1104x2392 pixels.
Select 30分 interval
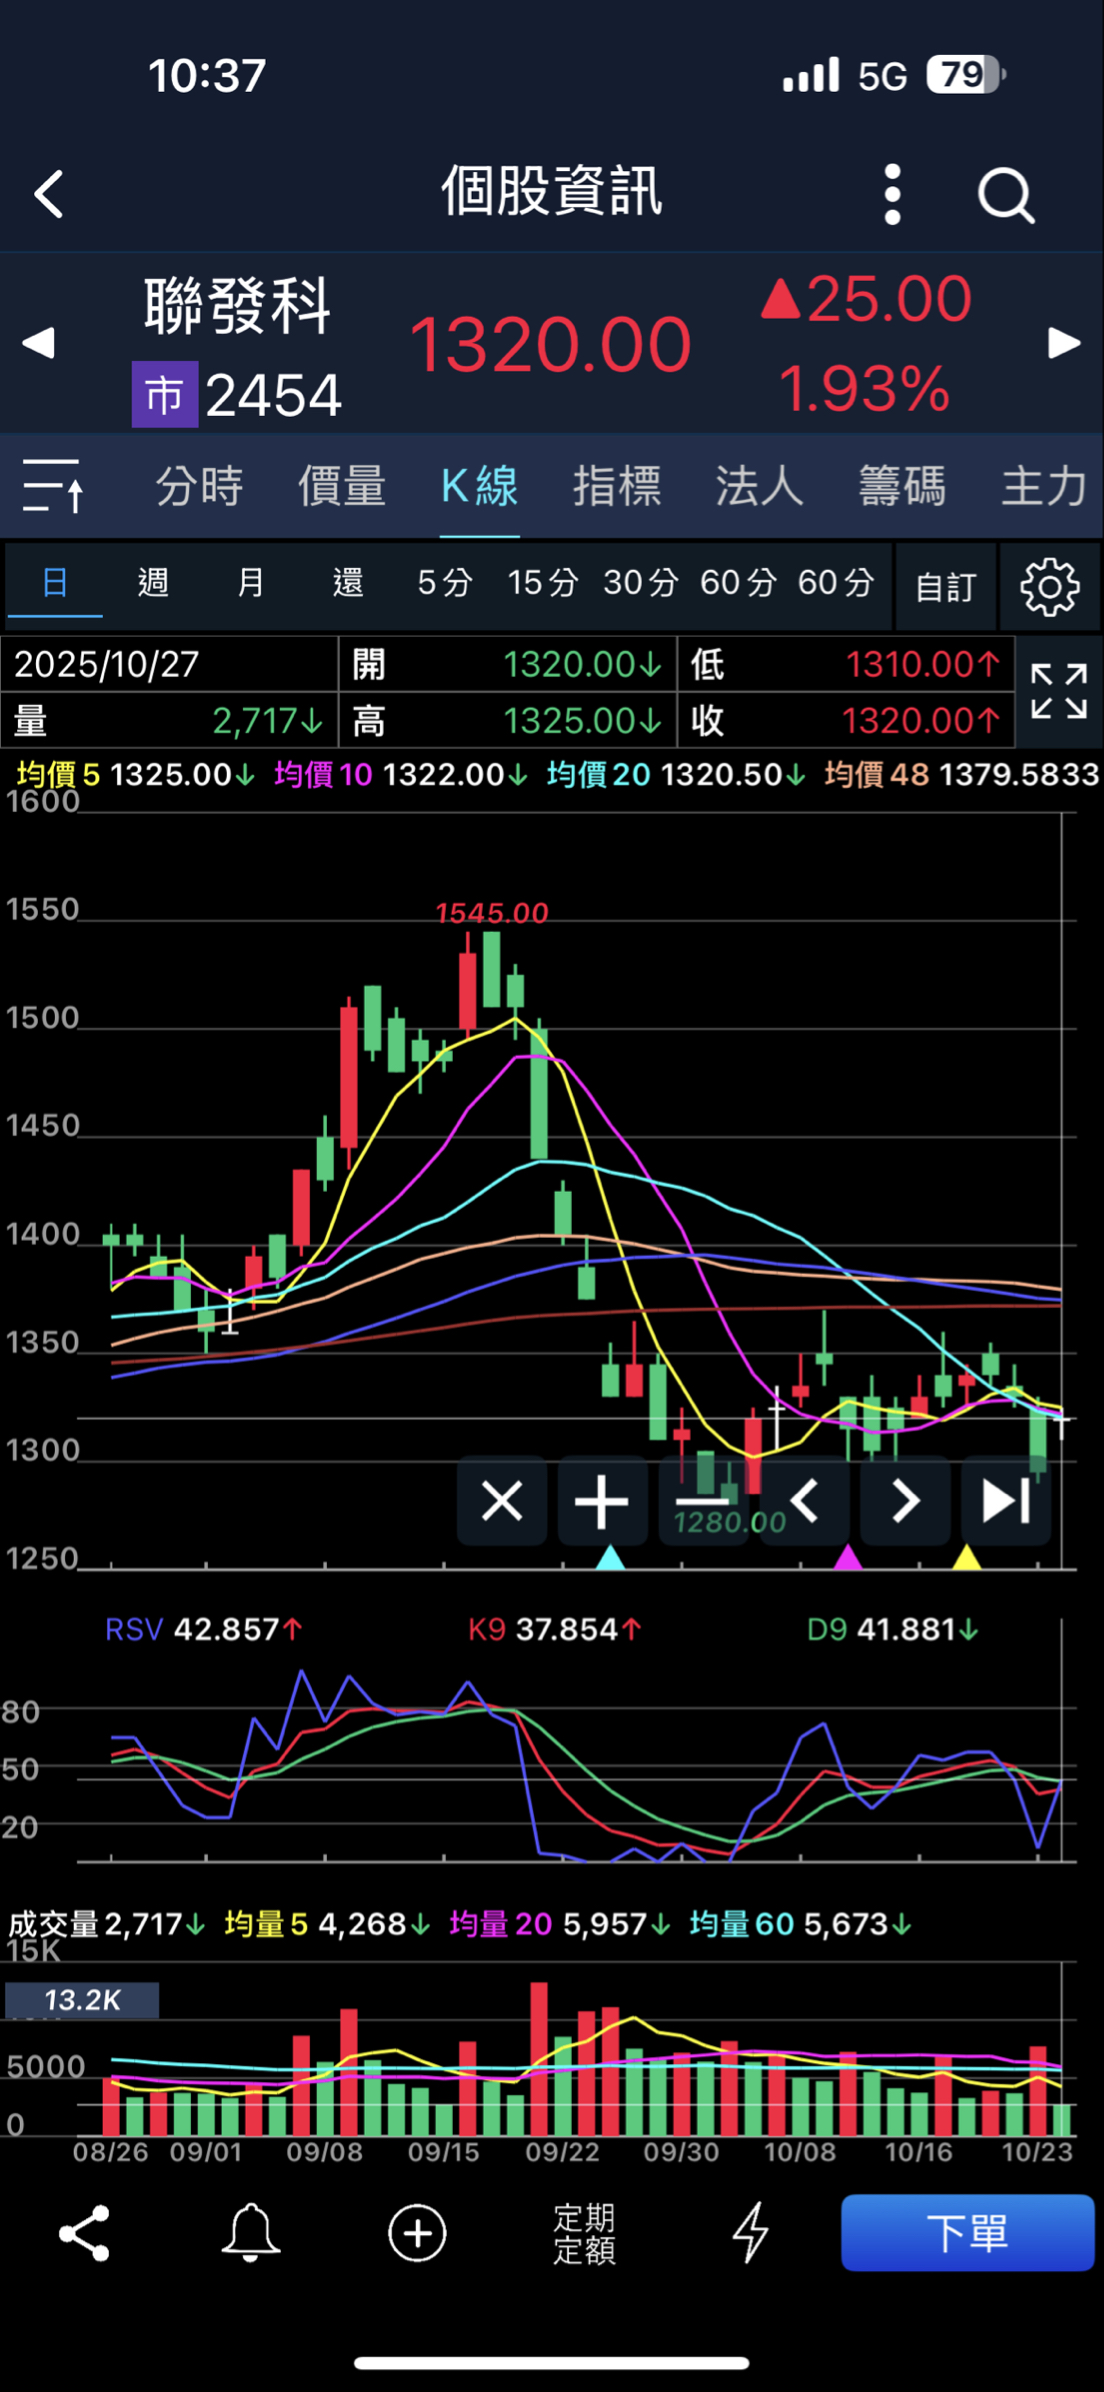click(641, 582)
